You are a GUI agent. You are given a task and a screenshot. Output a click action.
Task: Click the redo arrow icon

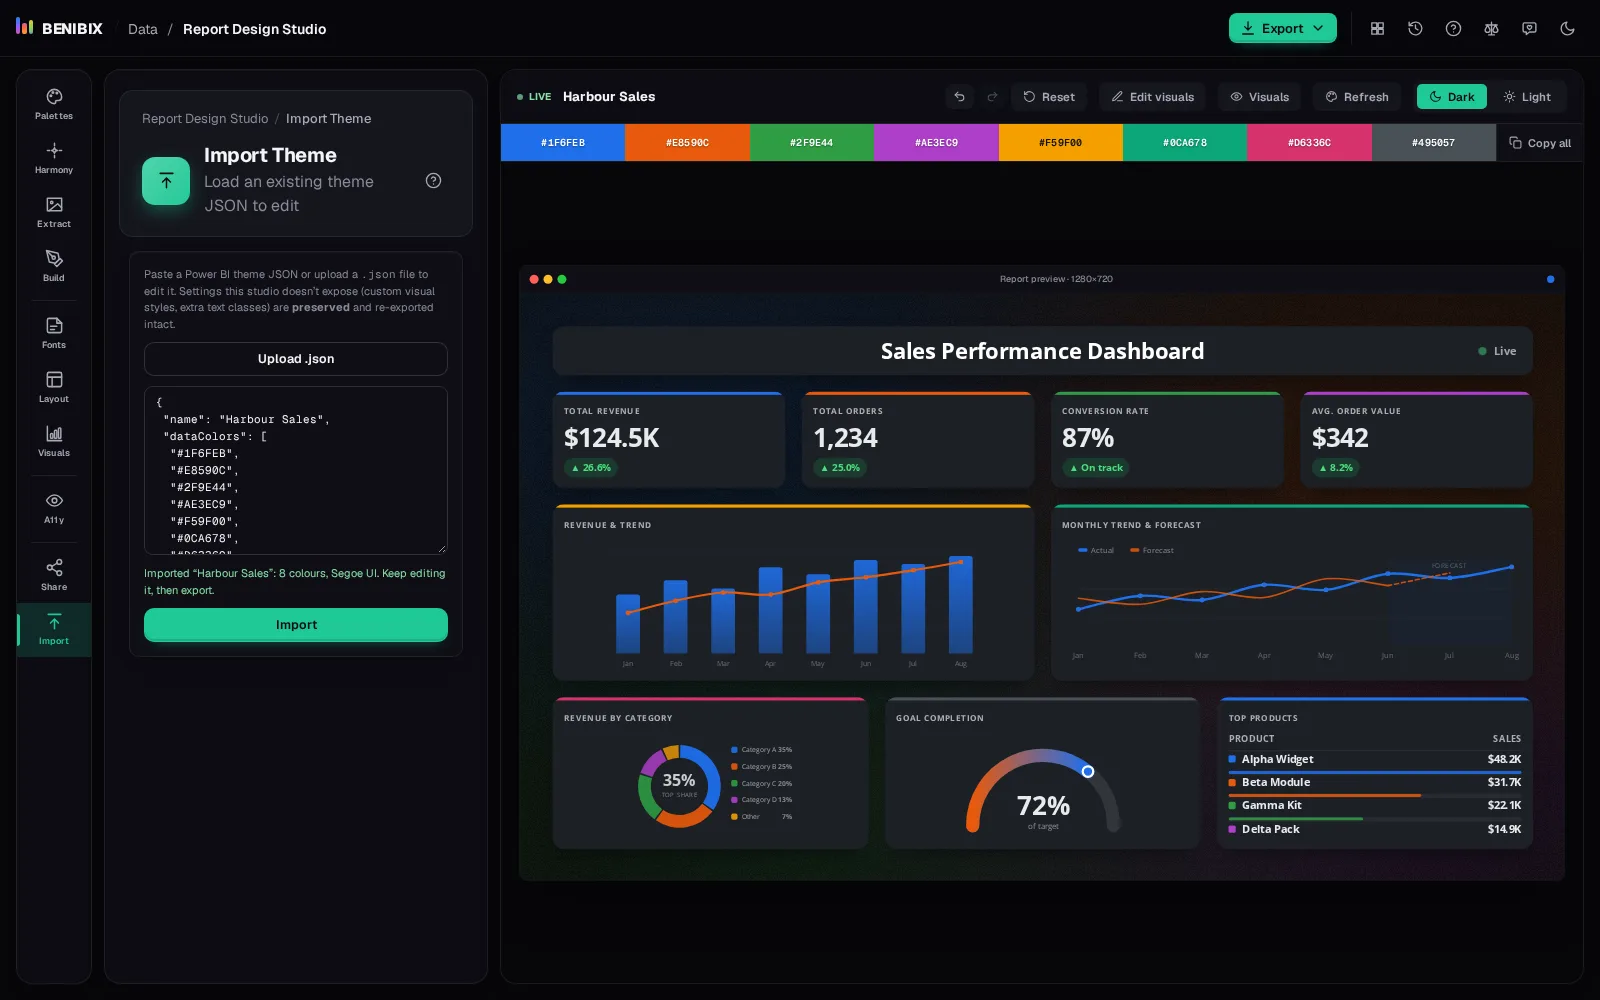pyautogui.click(x=992, y=97)
